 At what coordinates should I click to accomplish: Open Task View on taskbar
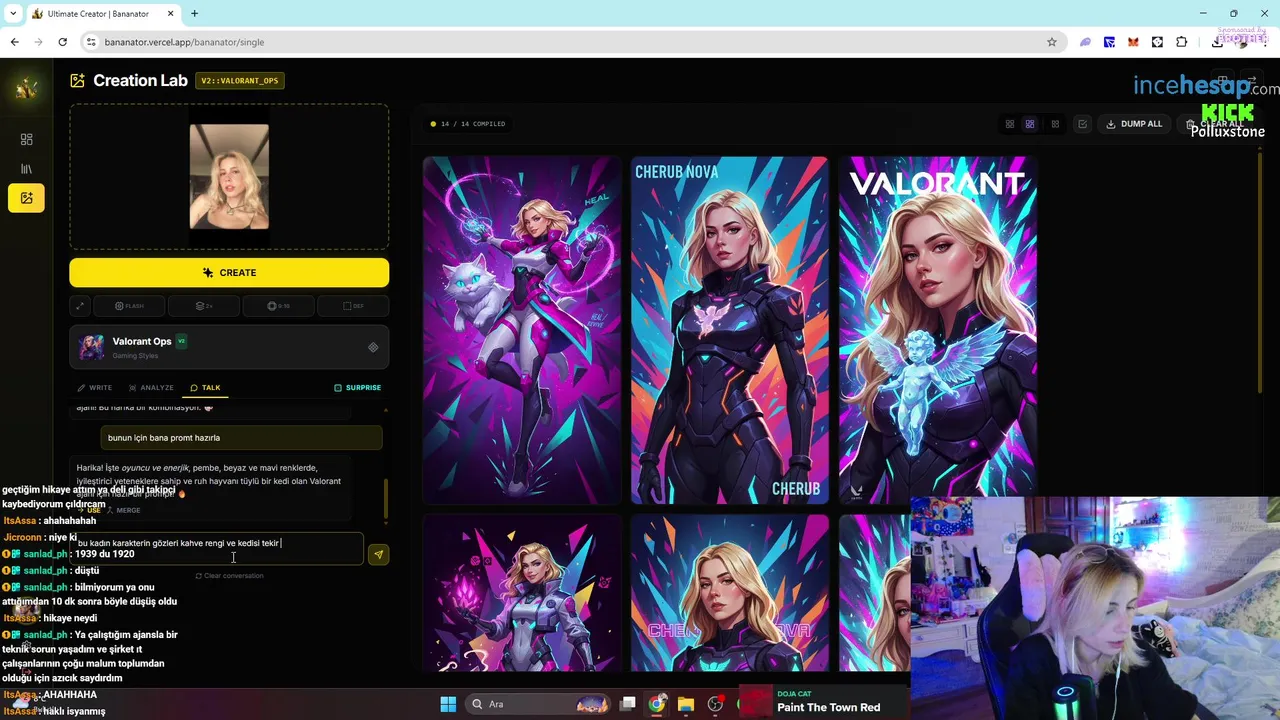pos(628,704)
